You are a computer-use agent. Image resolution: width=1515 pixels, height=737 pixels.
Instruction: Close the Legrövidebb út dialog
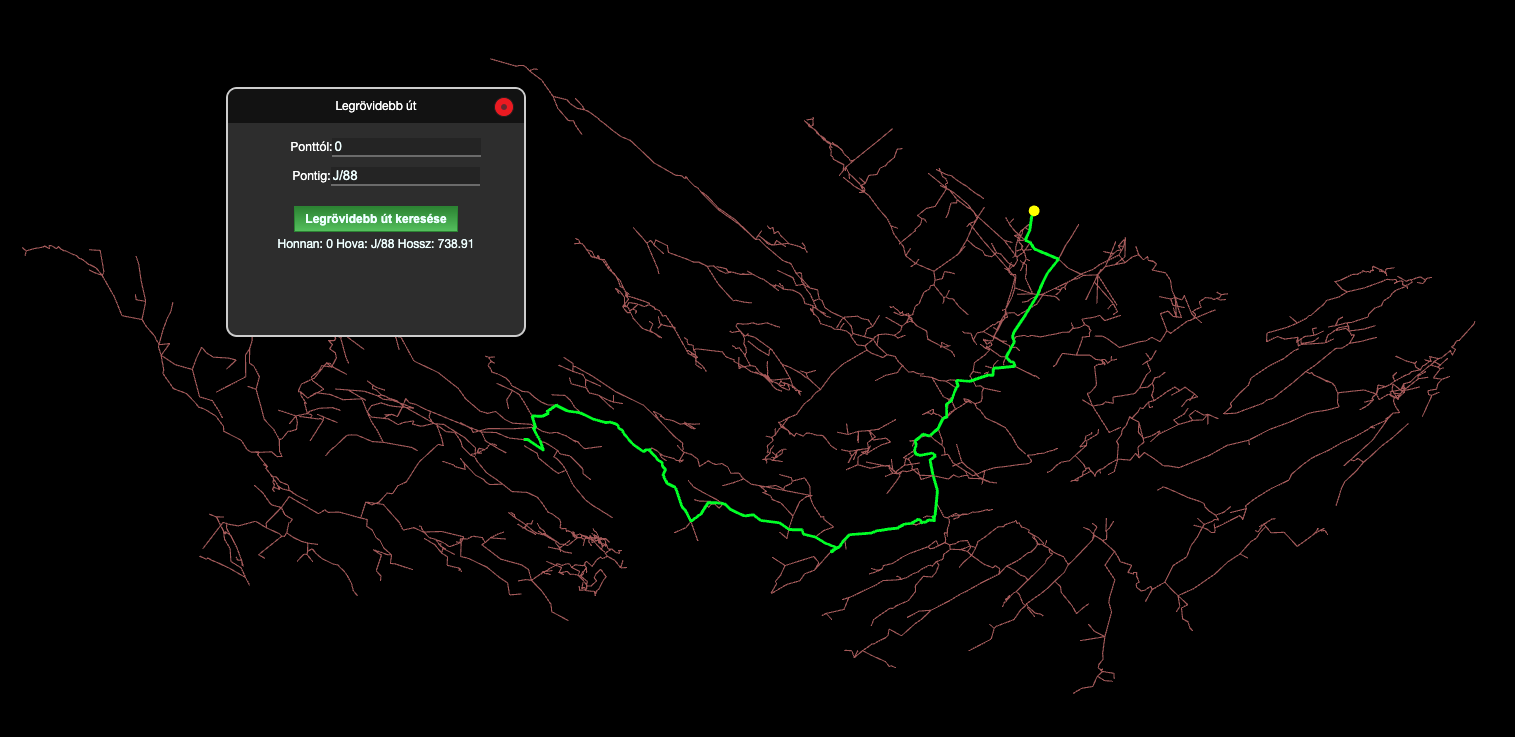(x=504, y=106)
